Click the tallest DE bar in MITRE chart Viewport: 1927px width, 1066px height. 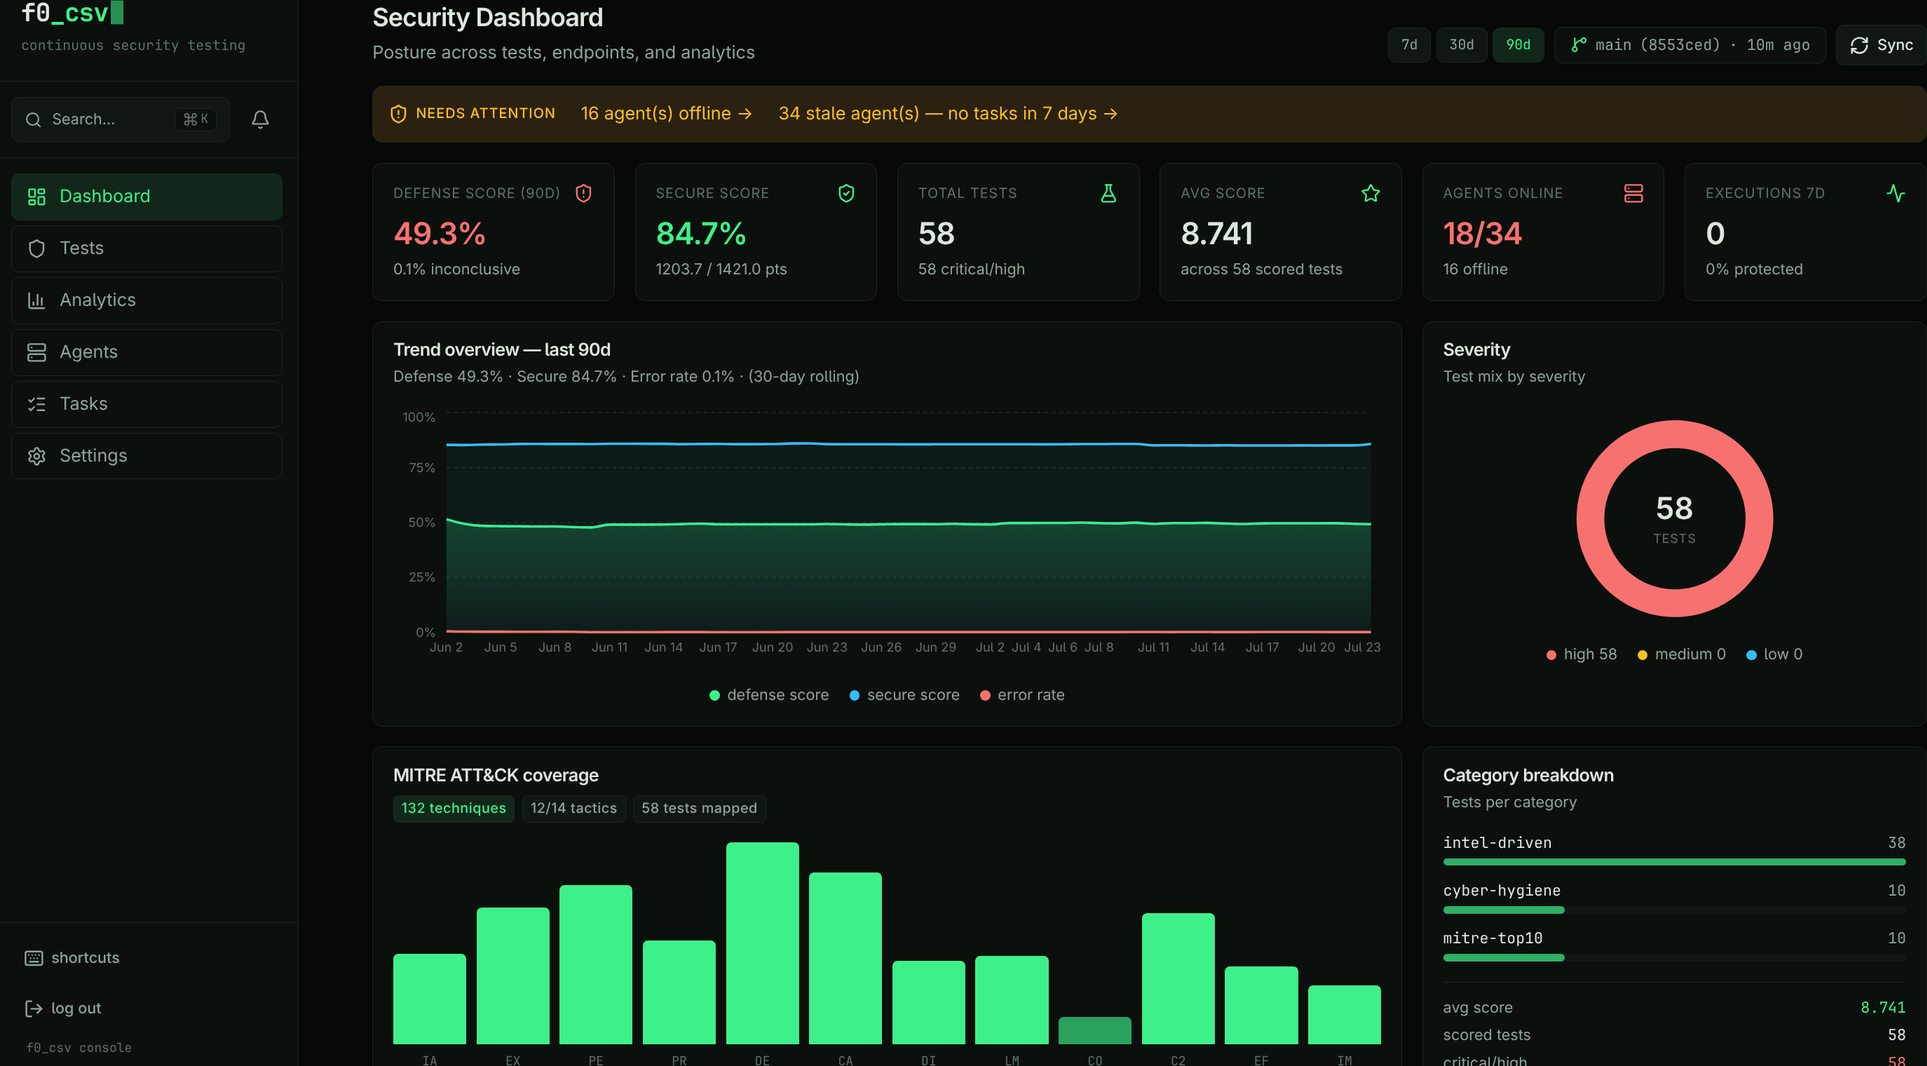point(762,943)
